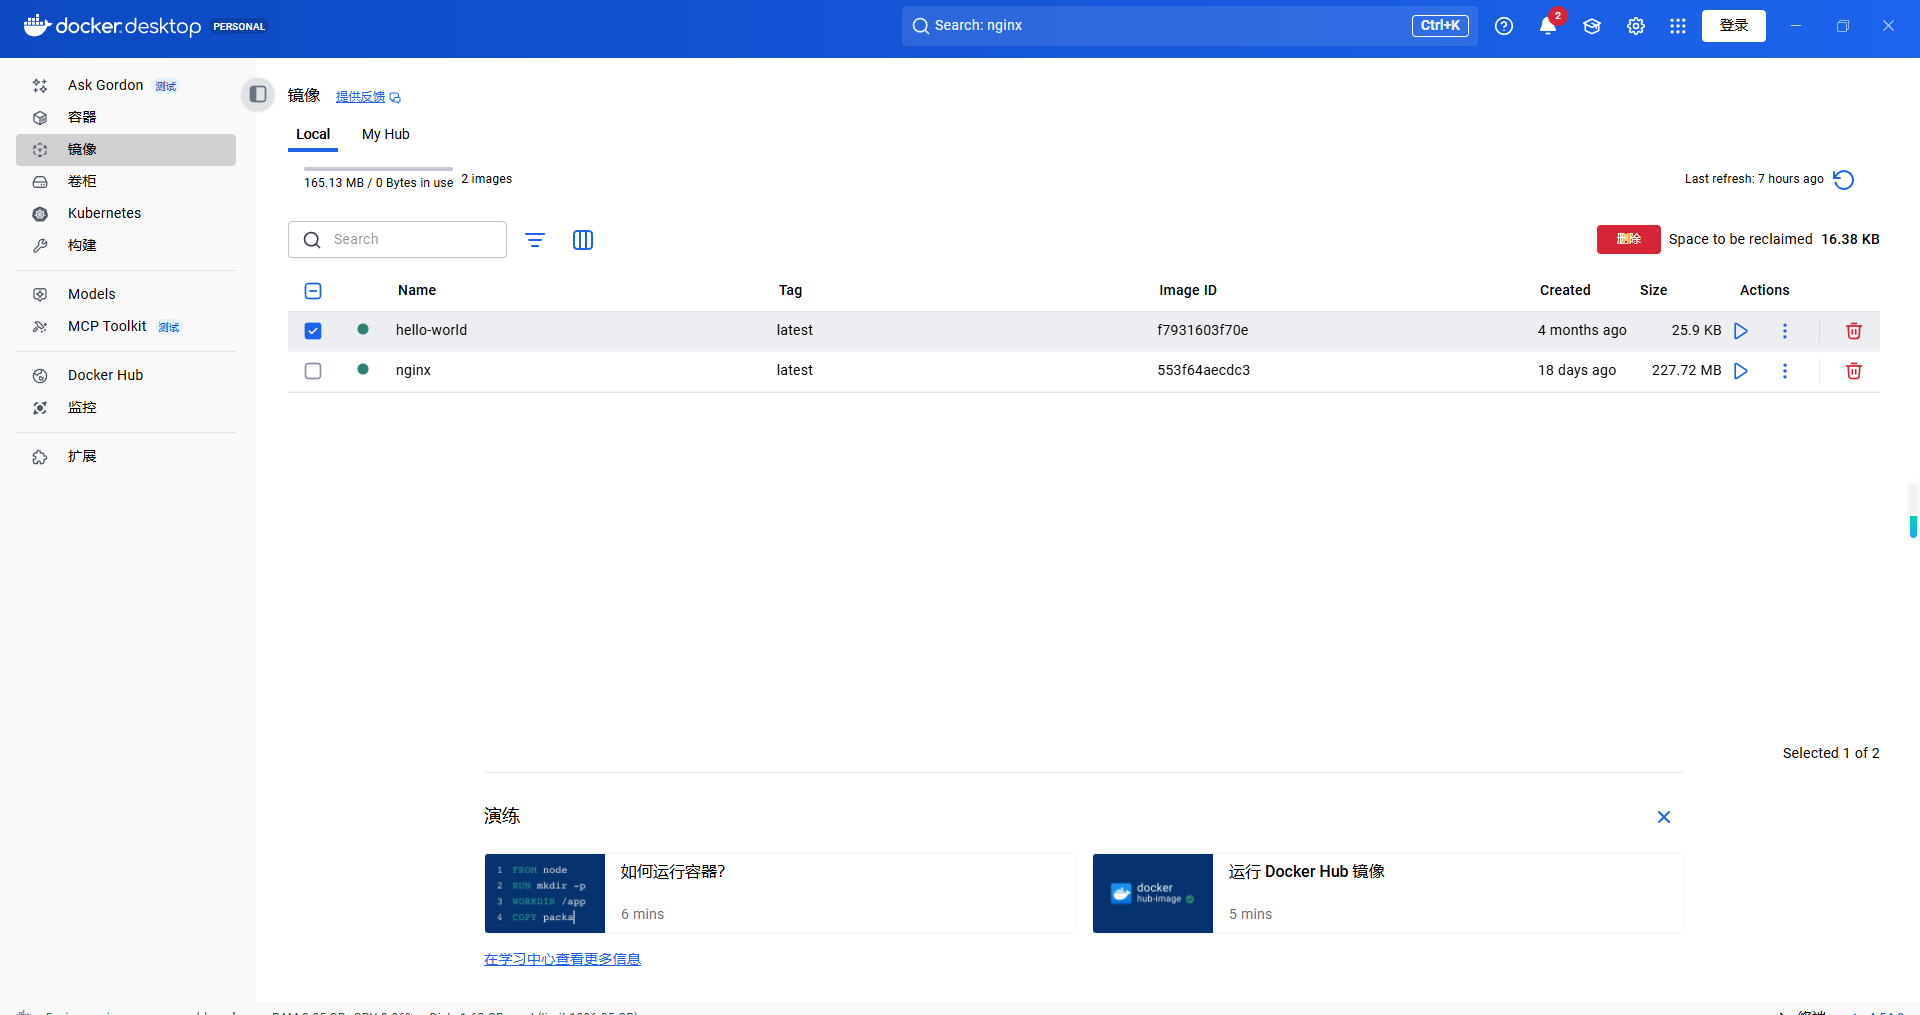Screen dimensions: 1920x1015
Task: Click the "18 days ago" created cell
Action: point(1577,371)
